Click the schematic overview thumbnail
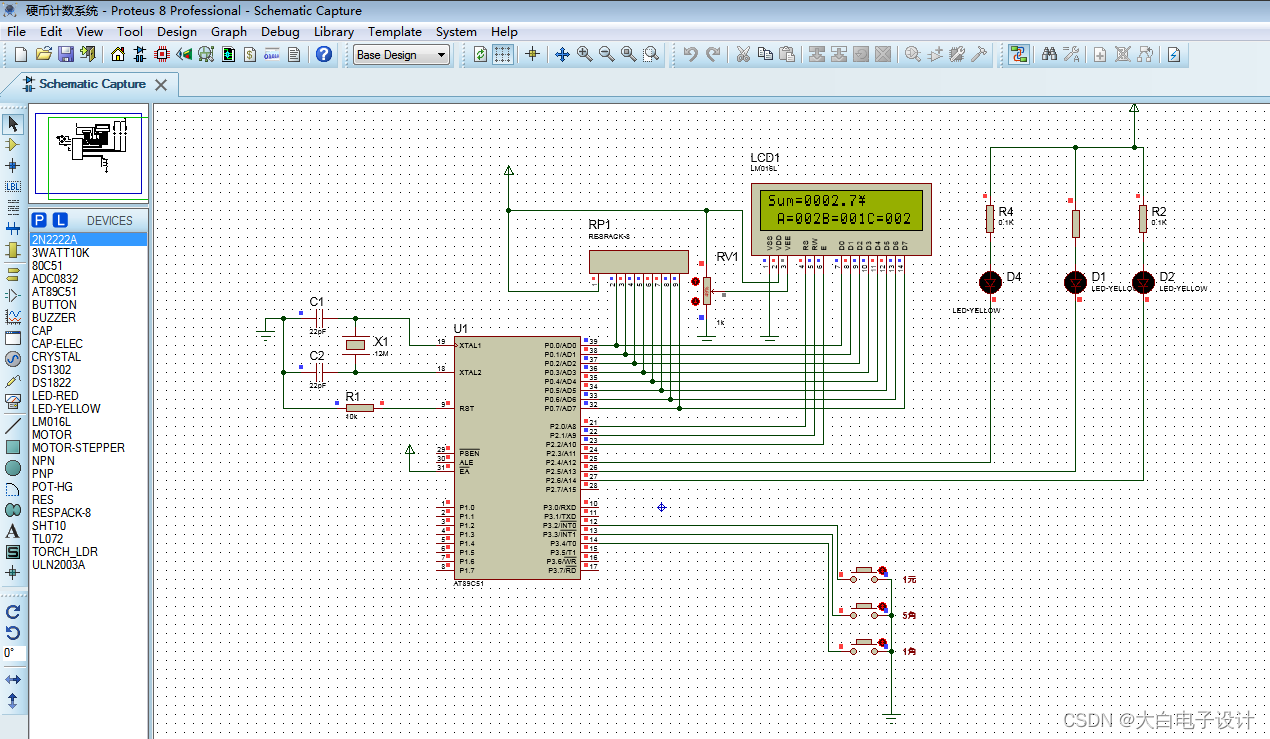The width and height of the screenshot is (1270, 739). click(x=89, y=154)
